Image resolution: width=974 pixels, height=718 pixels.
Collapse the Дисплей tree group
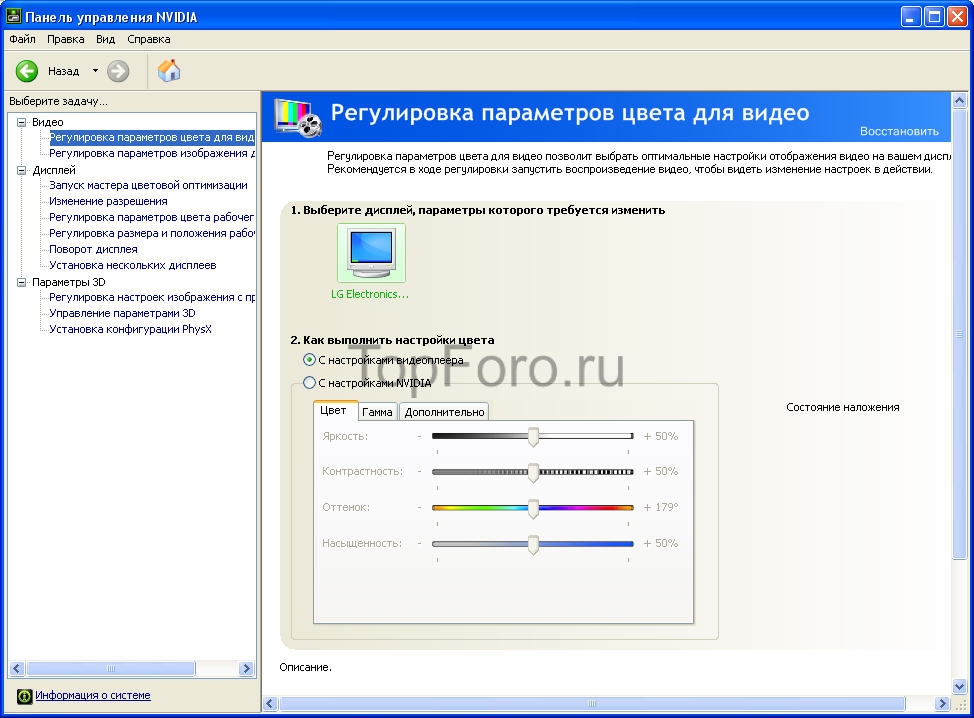point(22,170)
